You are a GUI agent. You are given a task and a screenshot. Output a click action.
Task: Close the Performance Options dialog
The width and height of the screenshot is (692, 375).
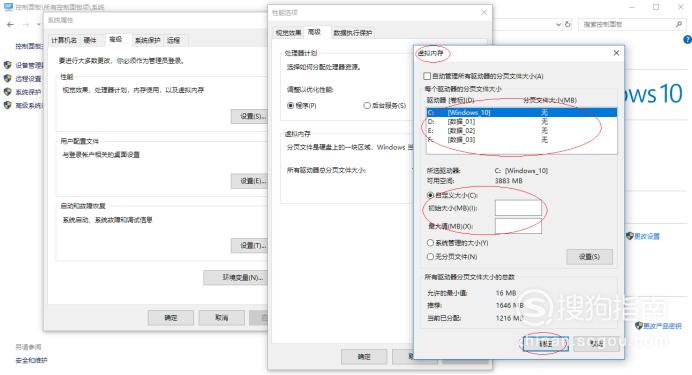click(x=484, y=12)
